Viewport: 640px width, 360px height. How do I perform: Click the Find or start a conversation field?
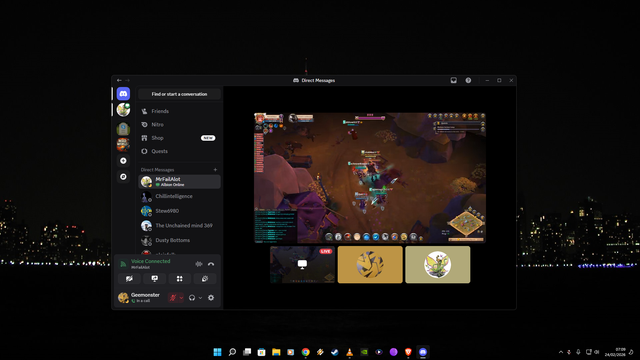[x=179, y=94]
